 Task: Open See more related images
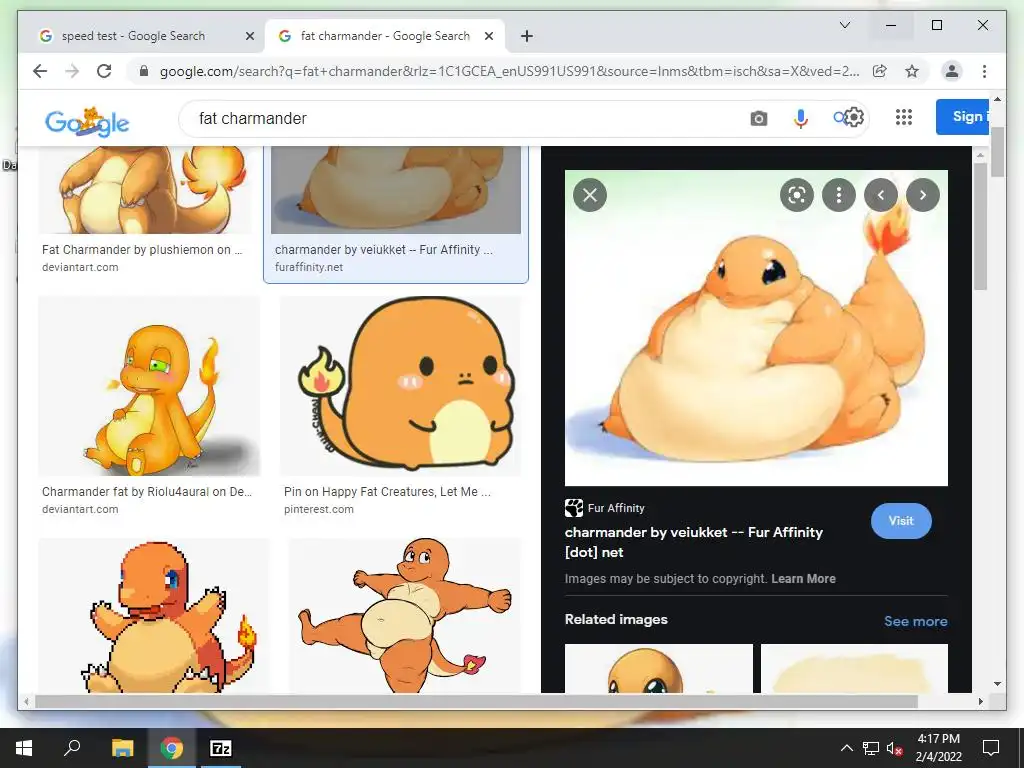916,621
